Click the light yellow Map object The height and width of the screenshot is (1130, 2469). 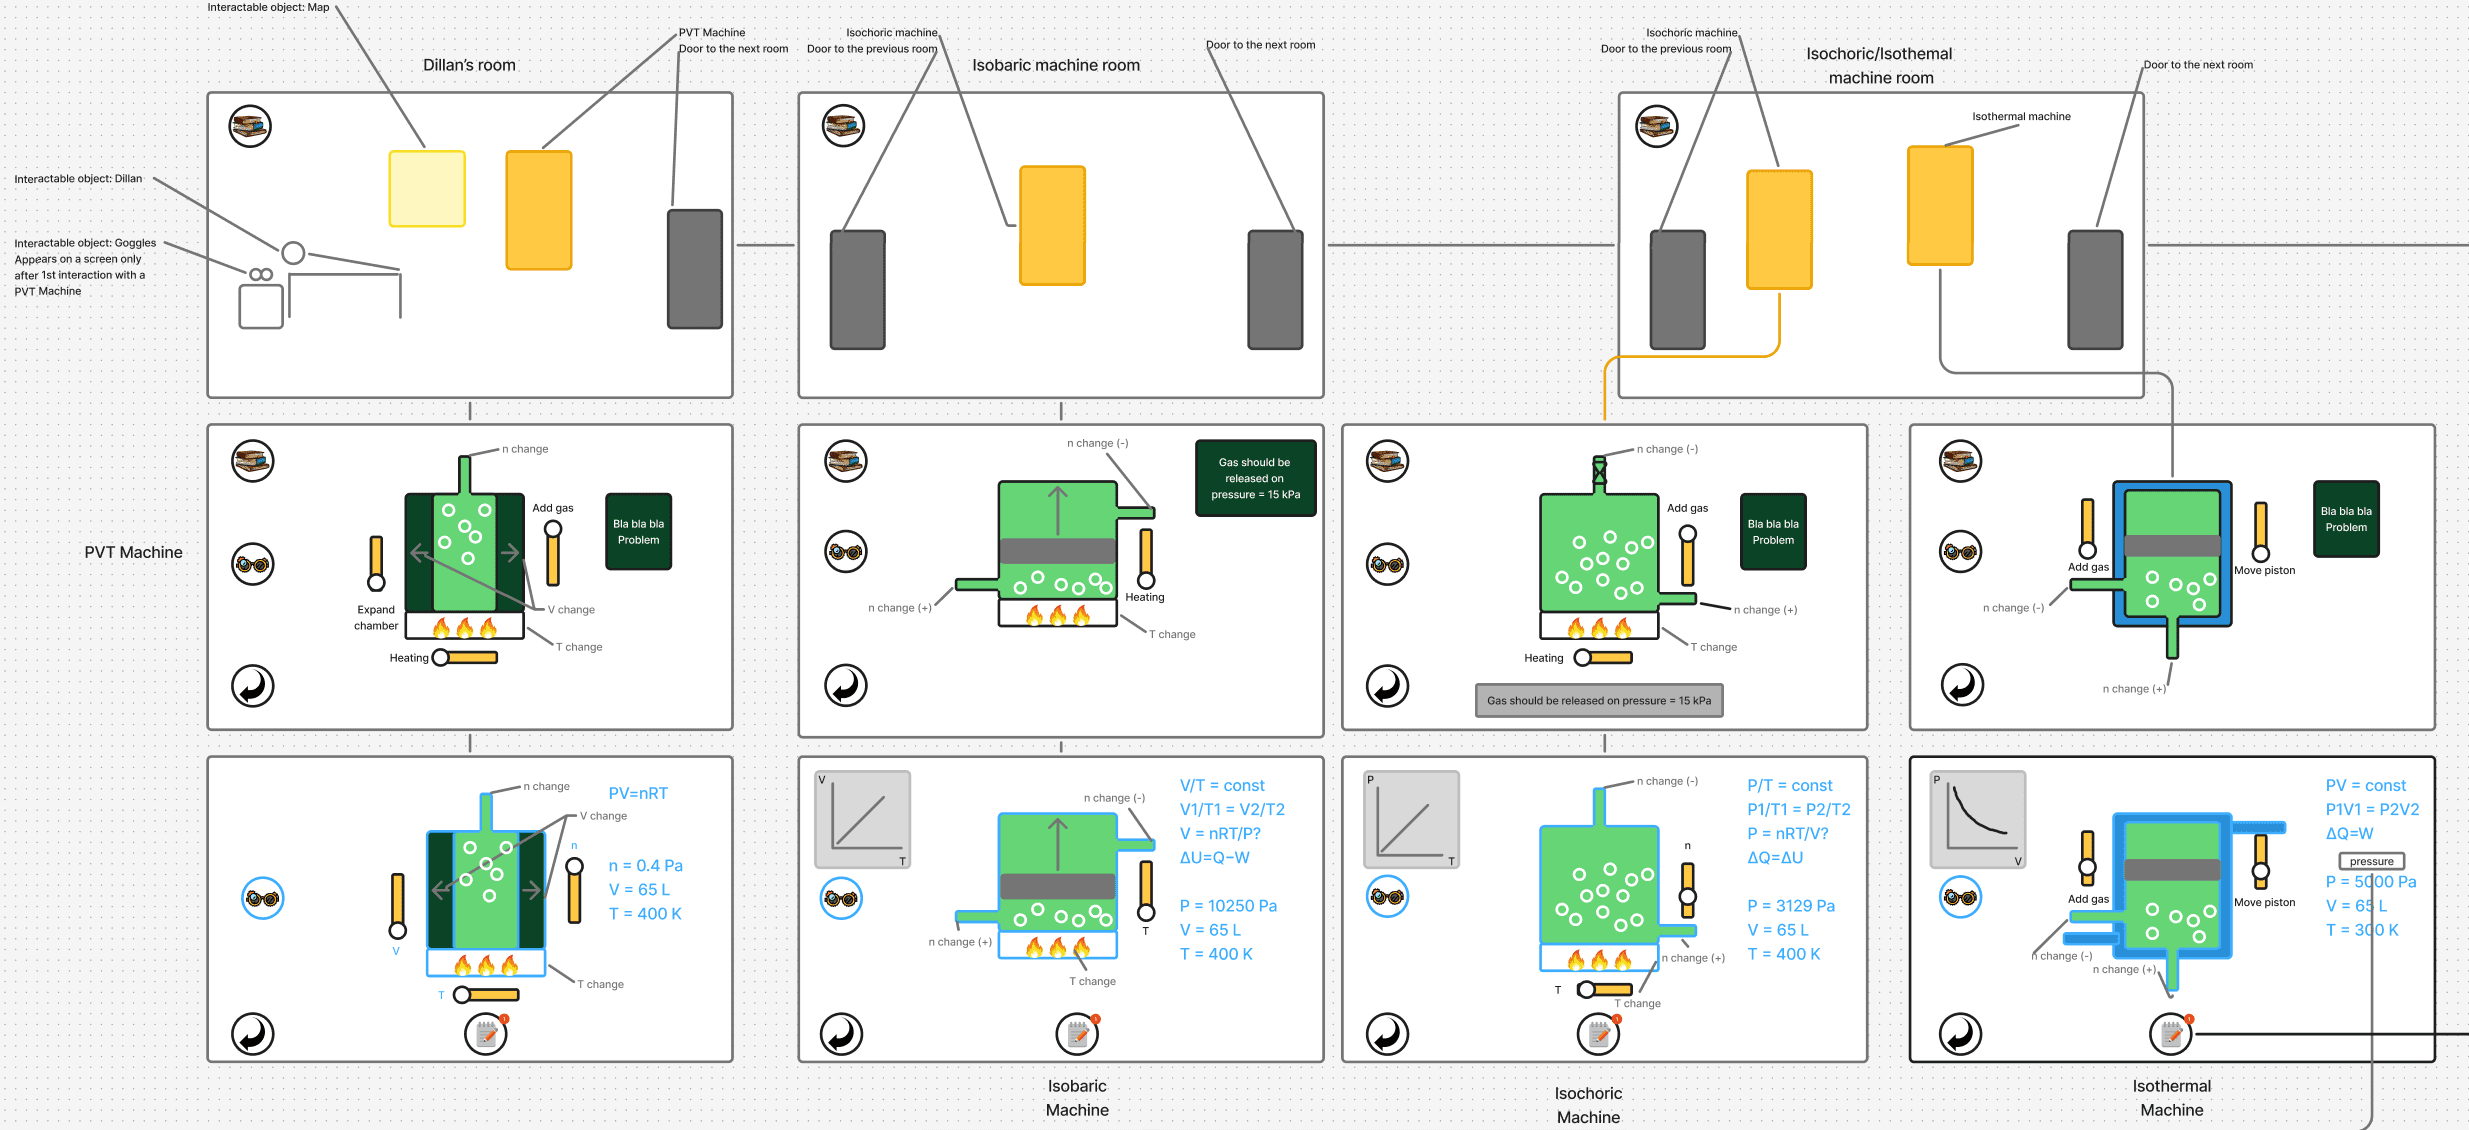tap(427, 189)
